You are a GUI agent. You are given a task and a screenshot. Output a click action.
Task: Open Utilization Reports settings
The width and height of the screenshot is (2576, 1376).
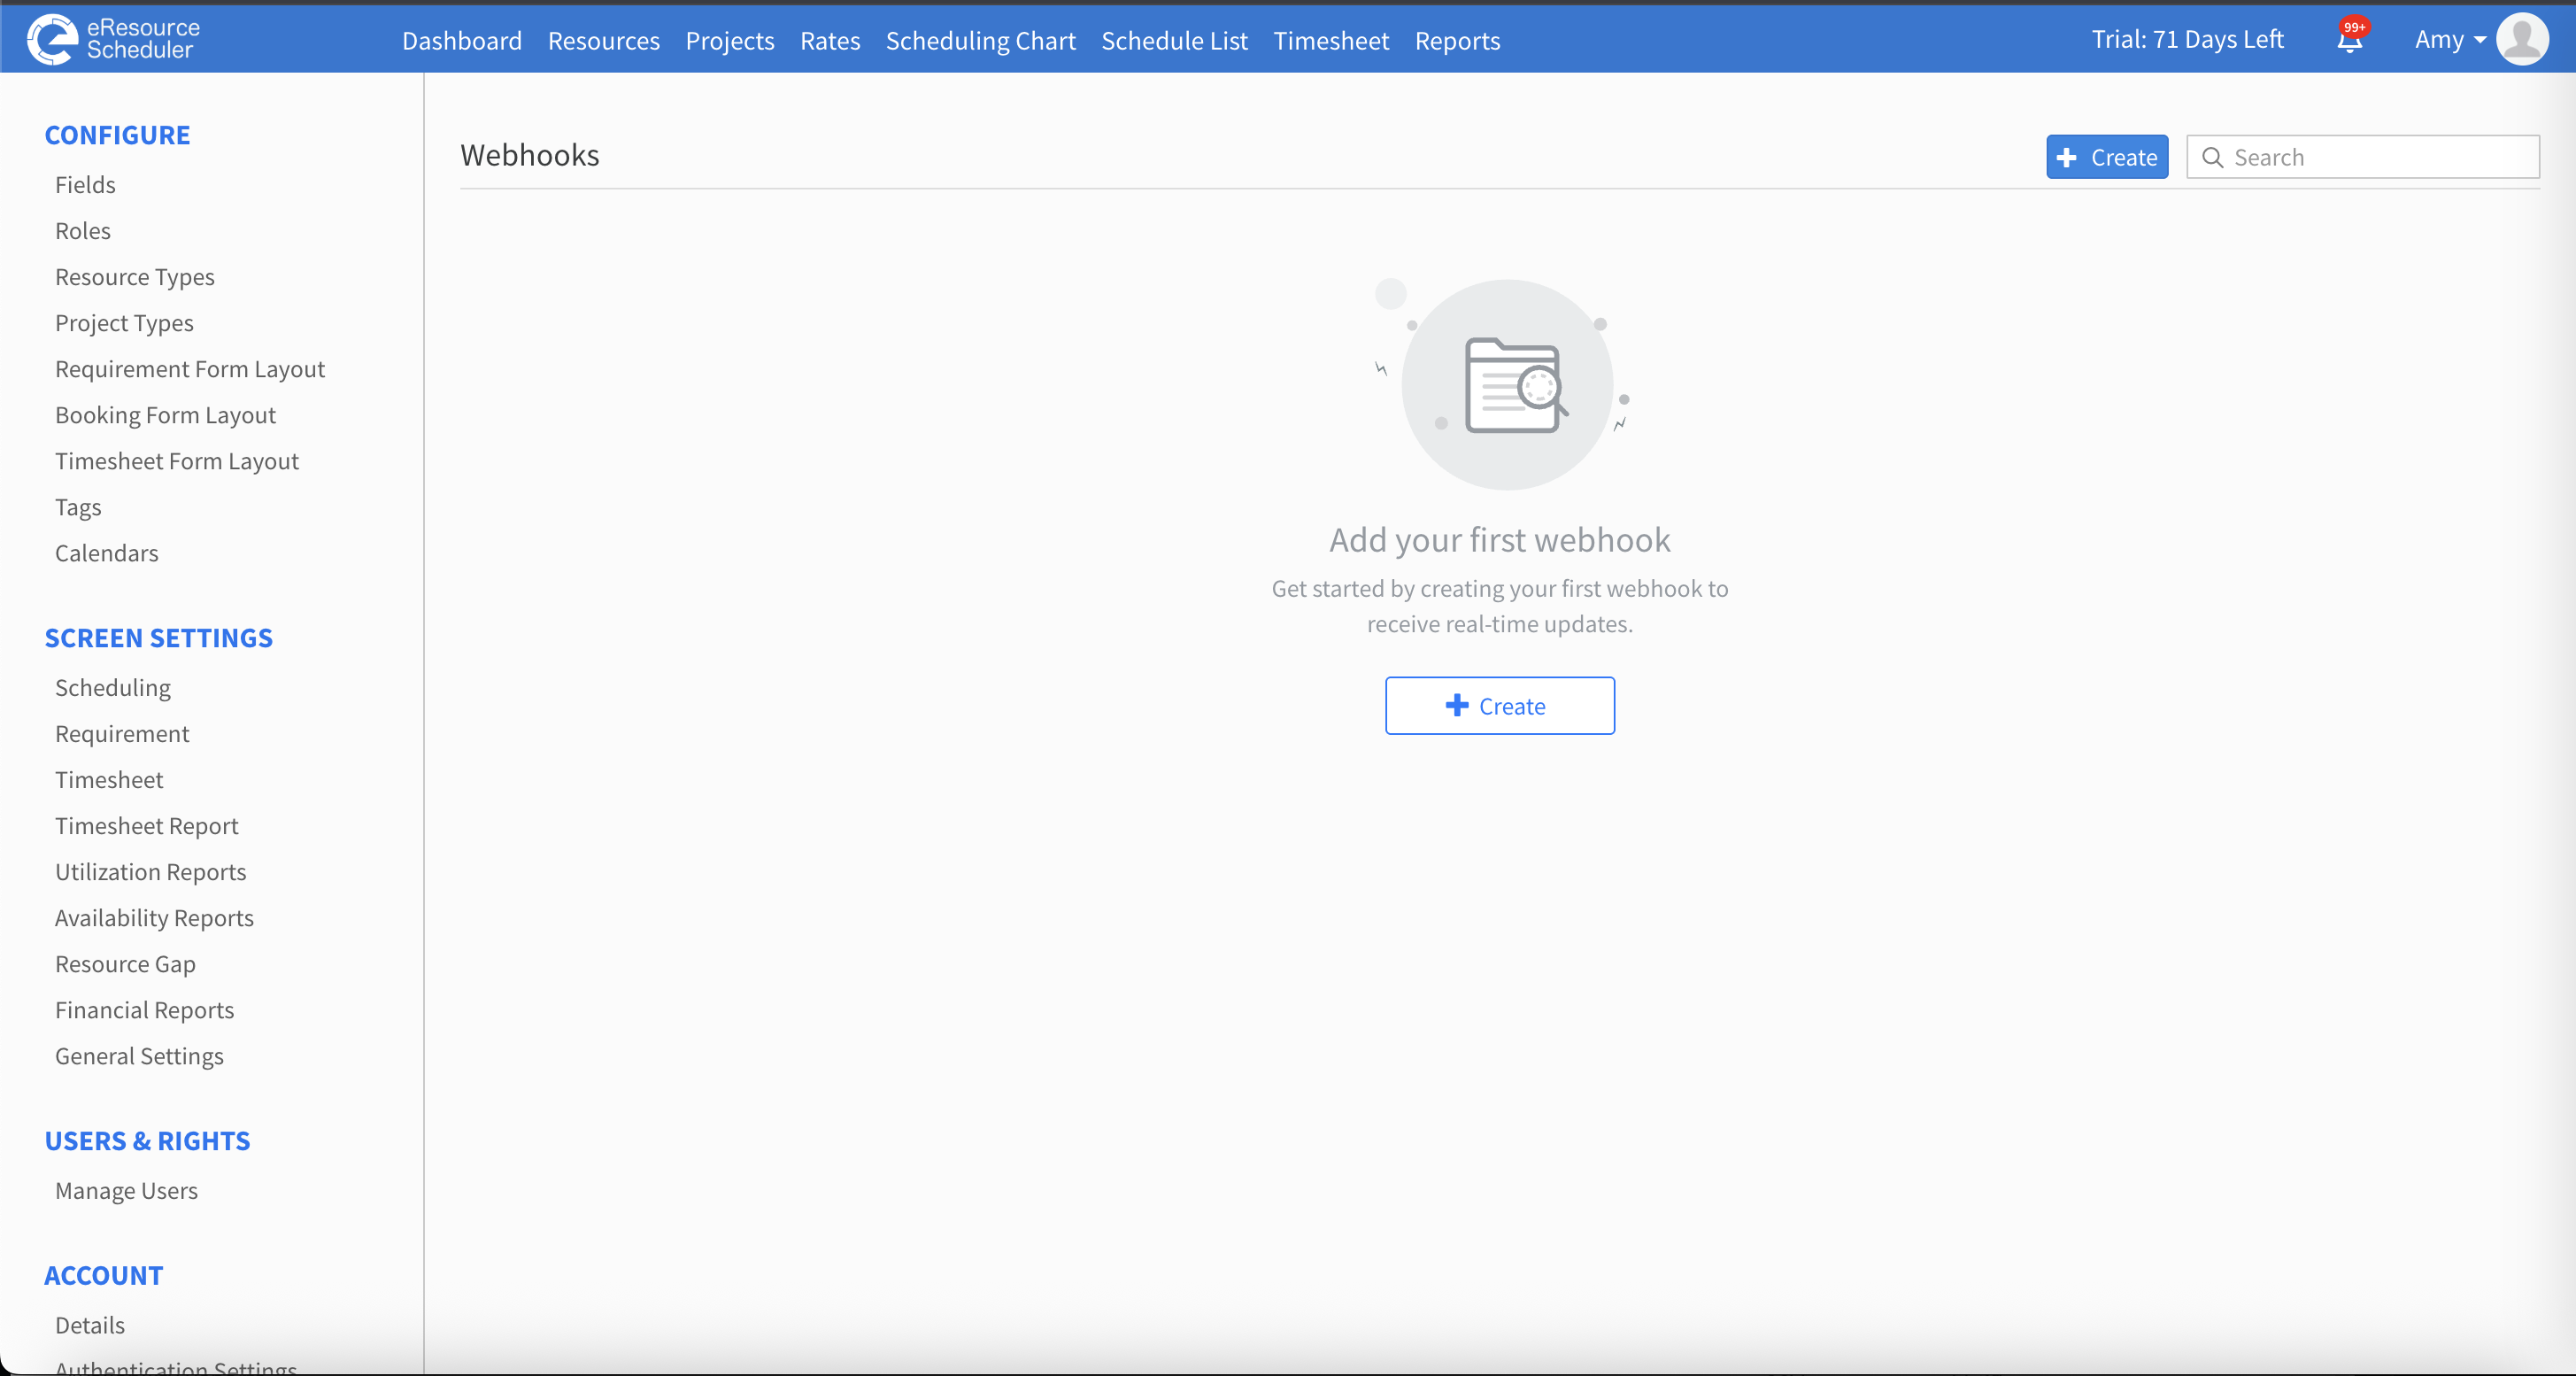(x=151, y=872)
